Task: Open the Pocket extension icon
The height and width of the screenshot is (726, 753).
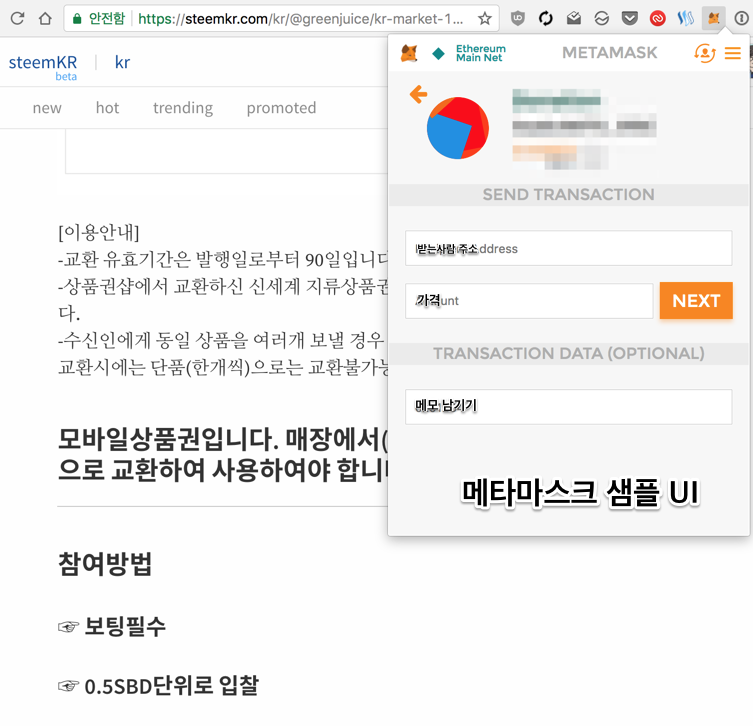Action: pyautogui.click(x=630, y=18)
